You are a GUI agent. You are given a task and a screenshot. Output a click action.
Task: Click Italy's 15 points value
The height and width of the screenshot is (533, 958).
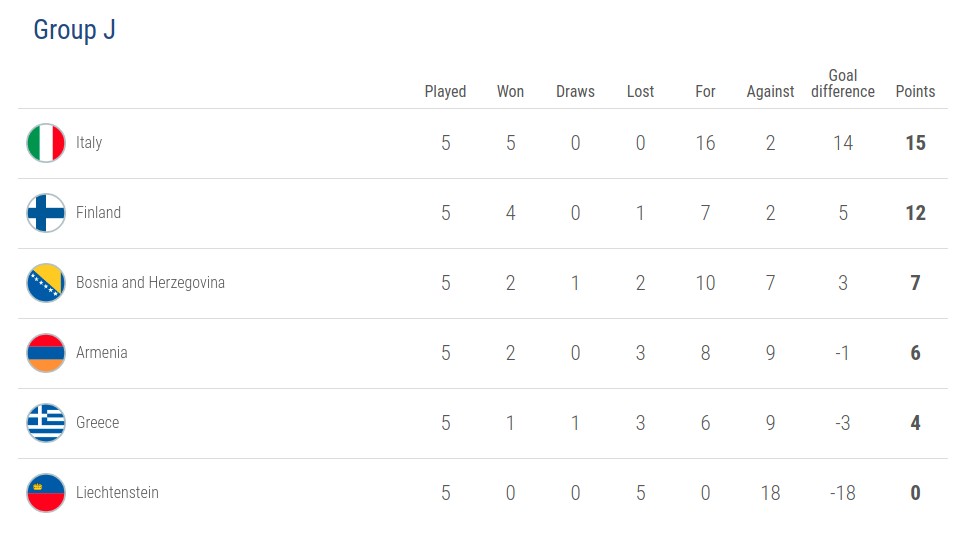click(915, 143)
